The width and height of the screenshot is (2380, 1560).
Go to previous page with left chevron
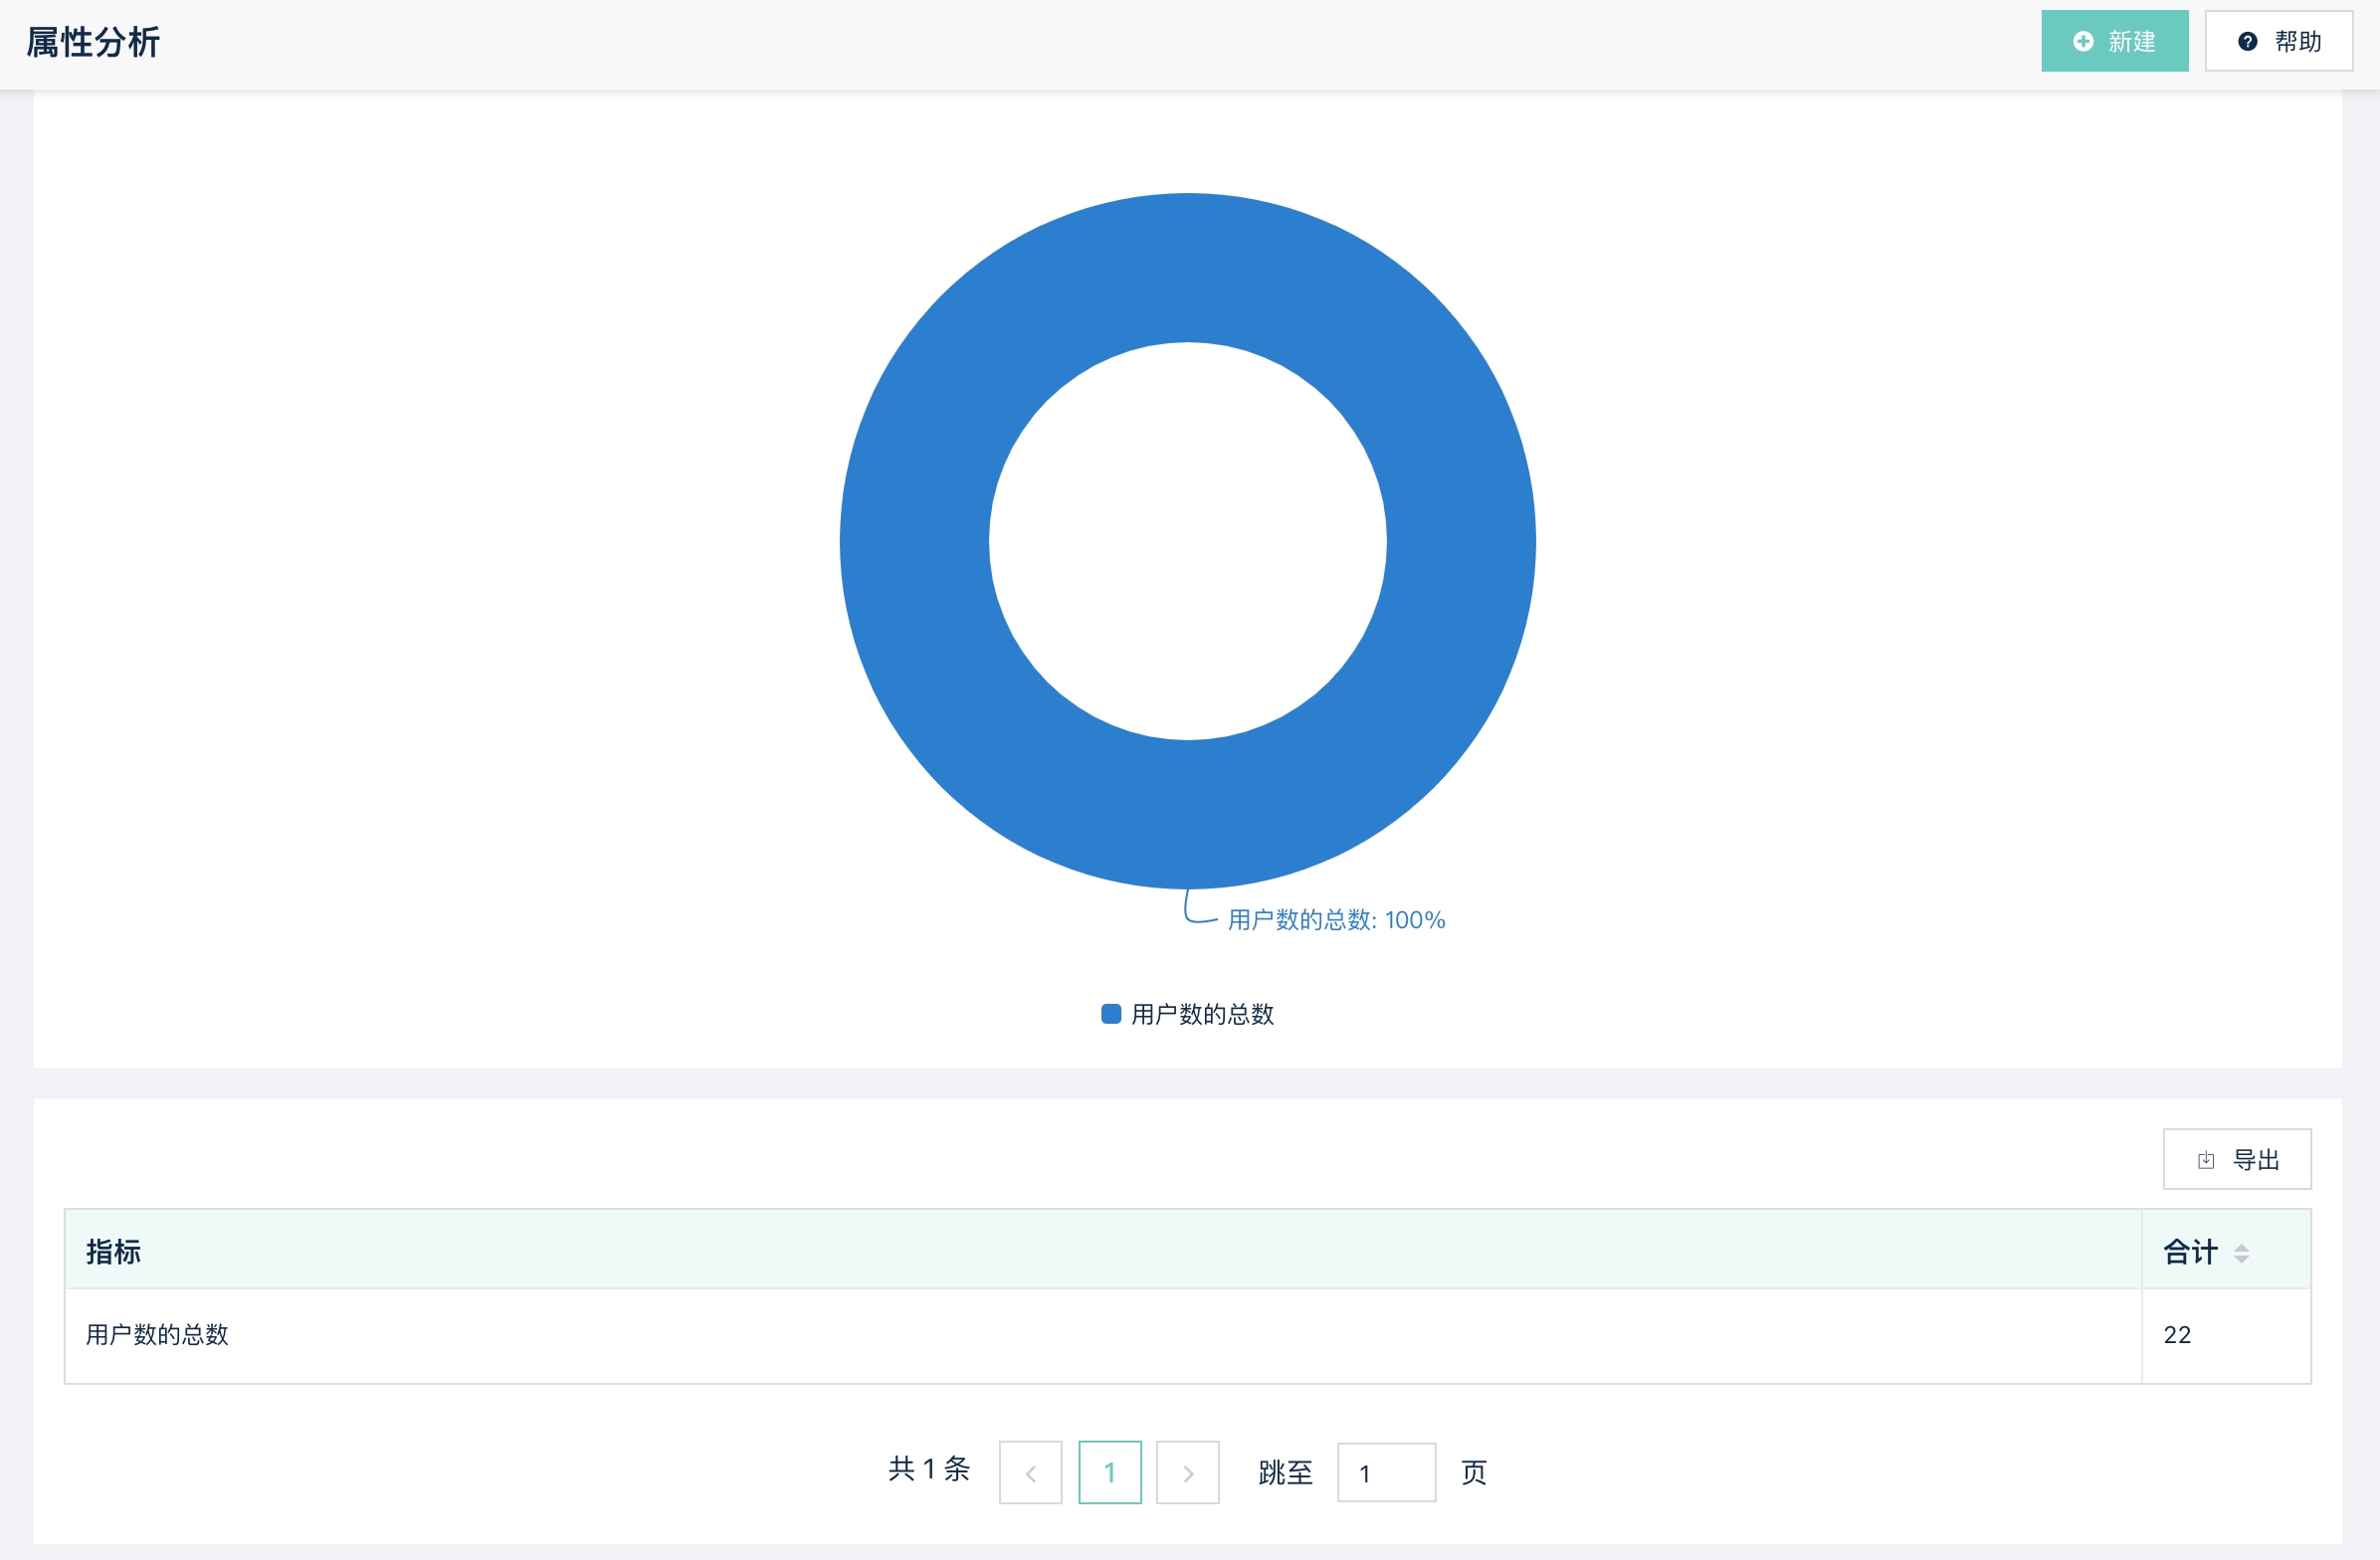point(1030,1472)
